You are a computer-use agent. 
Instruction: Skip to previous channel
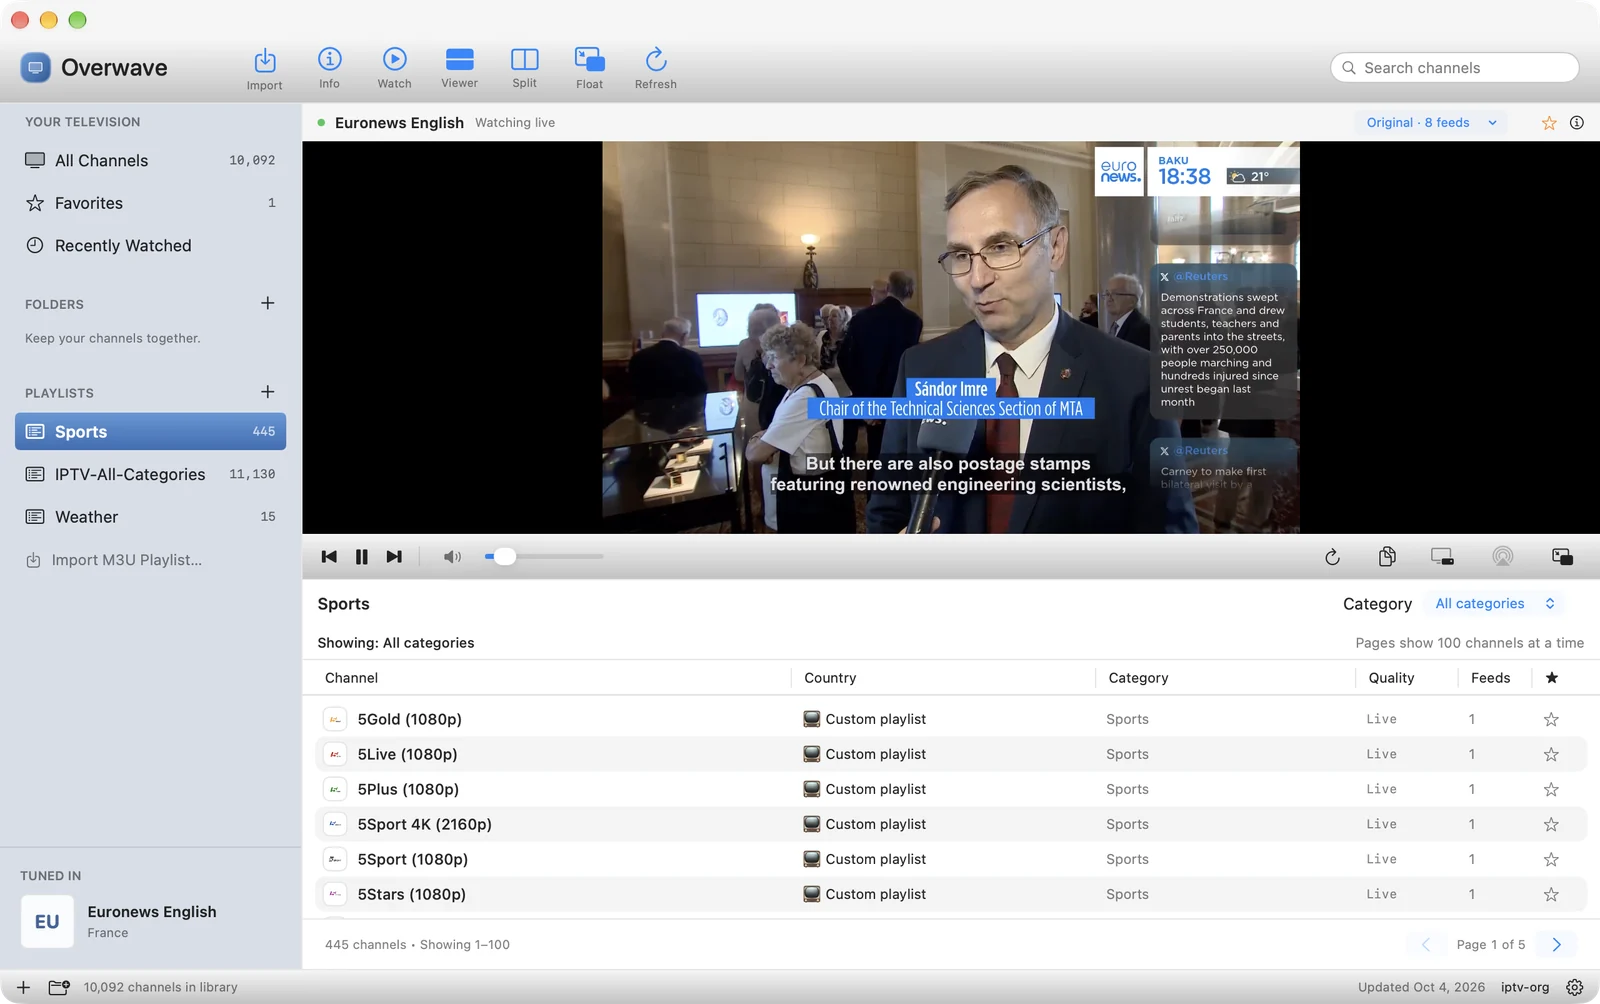click(x=329, y=557)
